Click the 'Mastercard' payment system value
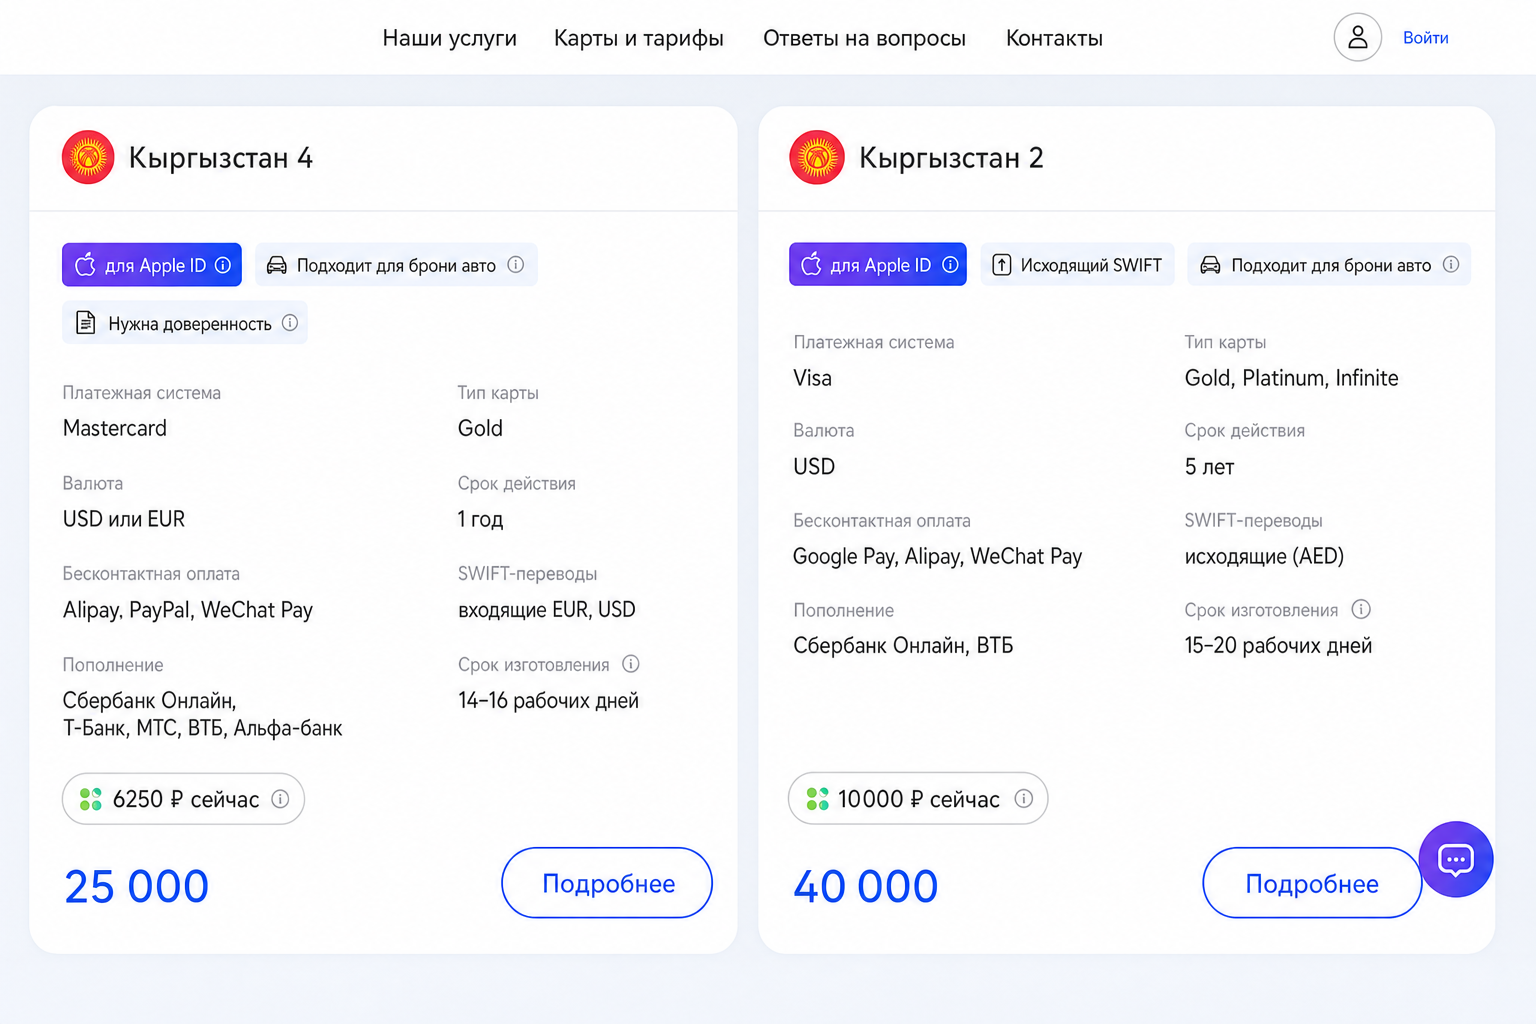The height and width of the screenshot is (1024, 1536). 115,428
